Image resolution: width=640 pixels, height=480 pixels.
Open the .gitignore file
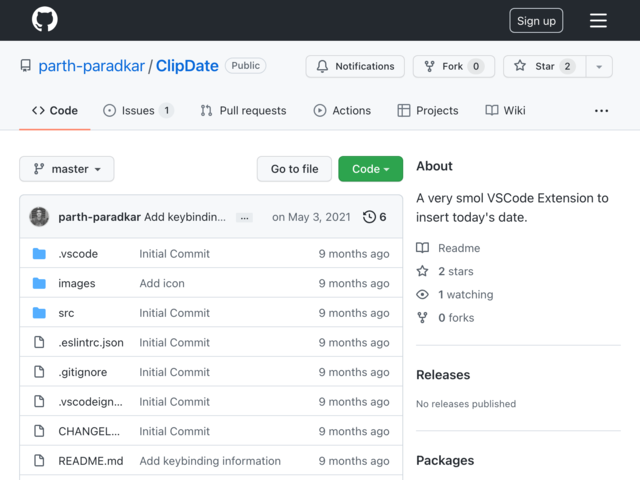[82, 372]
